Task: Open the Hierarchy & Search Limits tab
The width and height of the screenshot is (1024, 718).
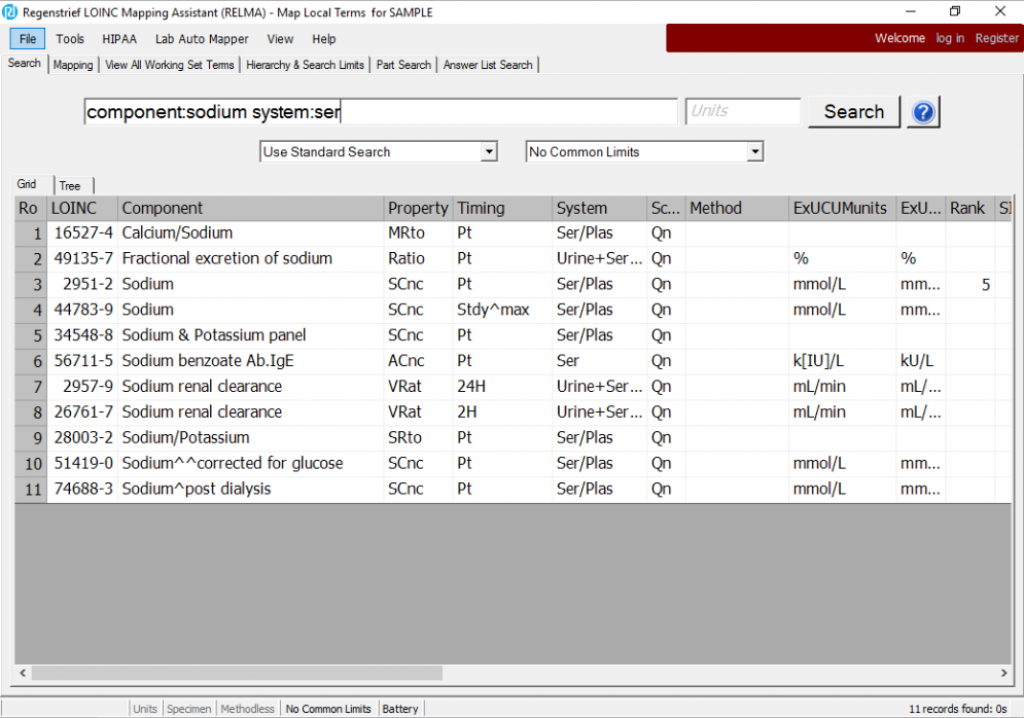Action: click(305, 65)
